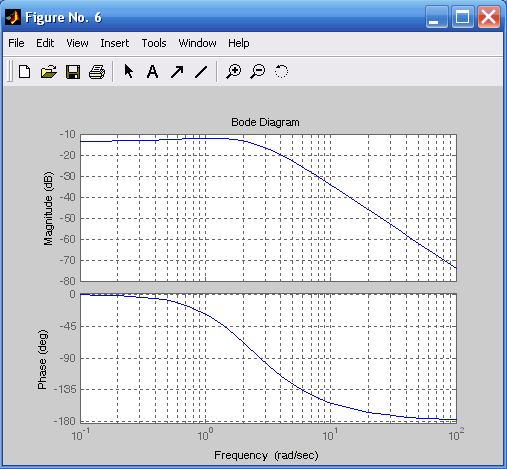Select the Insert Arrow tool
Screen dimensions: 507x469
[x=177, y=72]
